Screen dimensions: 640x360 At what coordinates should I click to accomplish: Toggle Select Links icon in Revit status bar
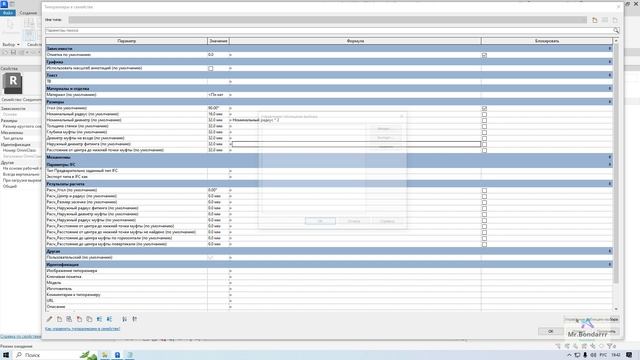point(558,346)
